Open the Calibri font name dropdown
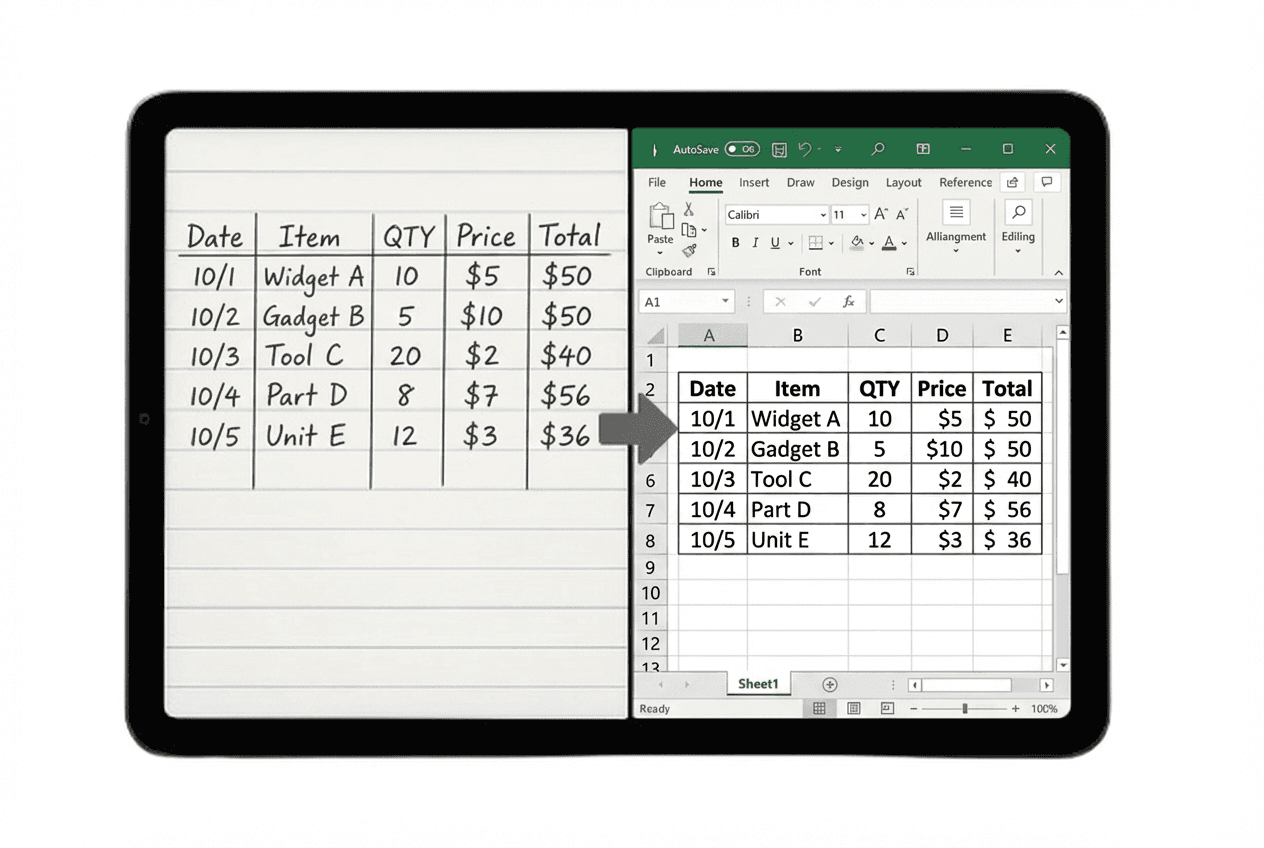The width and height of the screenshot is (1264, 848). (777, 214)
